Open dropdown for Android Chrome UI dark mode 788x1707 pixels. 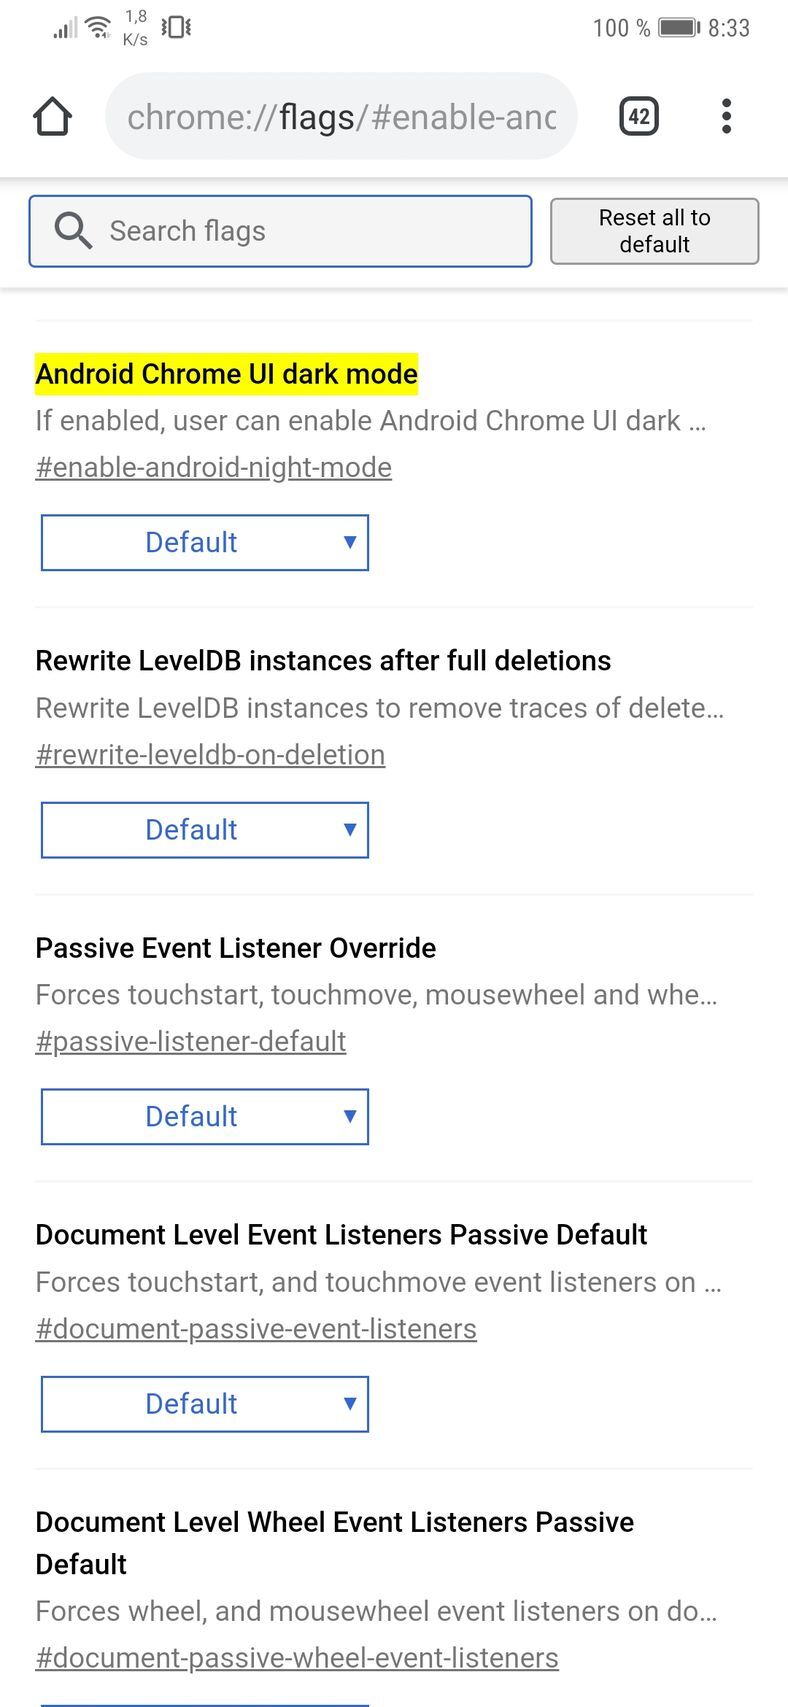point(205,543)
